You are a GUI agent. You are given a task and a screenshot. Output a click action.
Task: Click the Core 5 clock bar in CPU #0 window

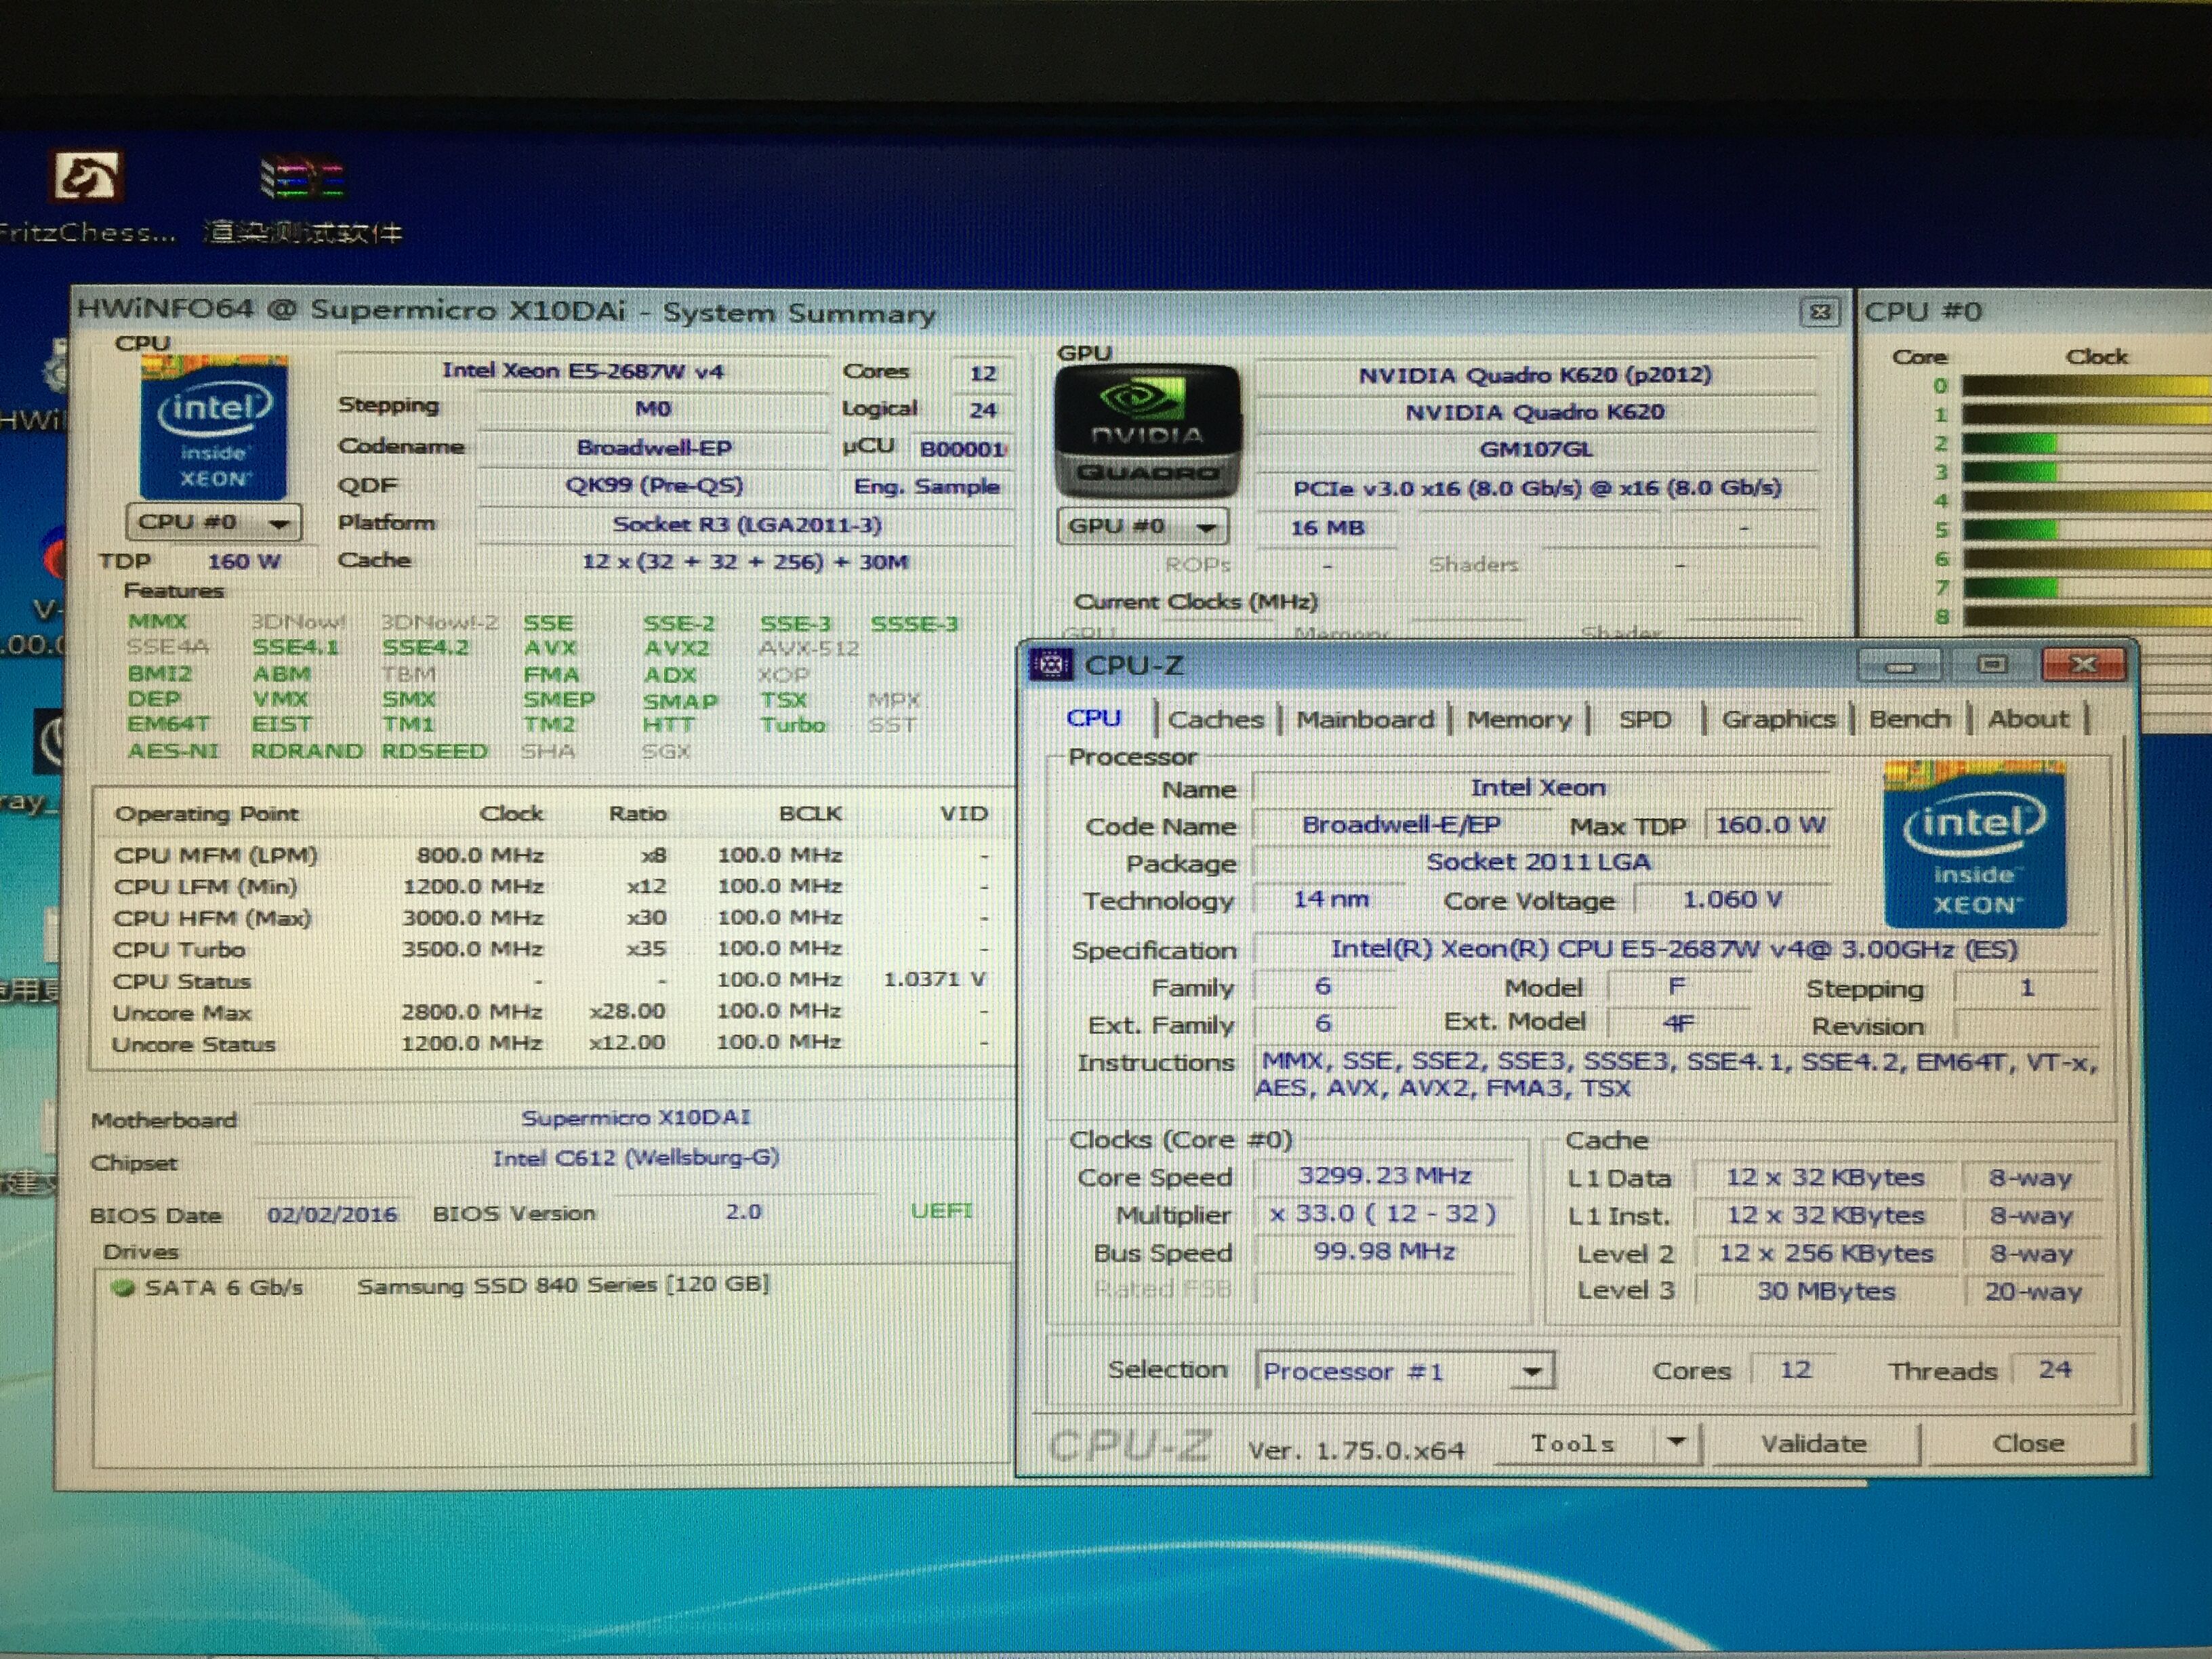point(2086,530)
